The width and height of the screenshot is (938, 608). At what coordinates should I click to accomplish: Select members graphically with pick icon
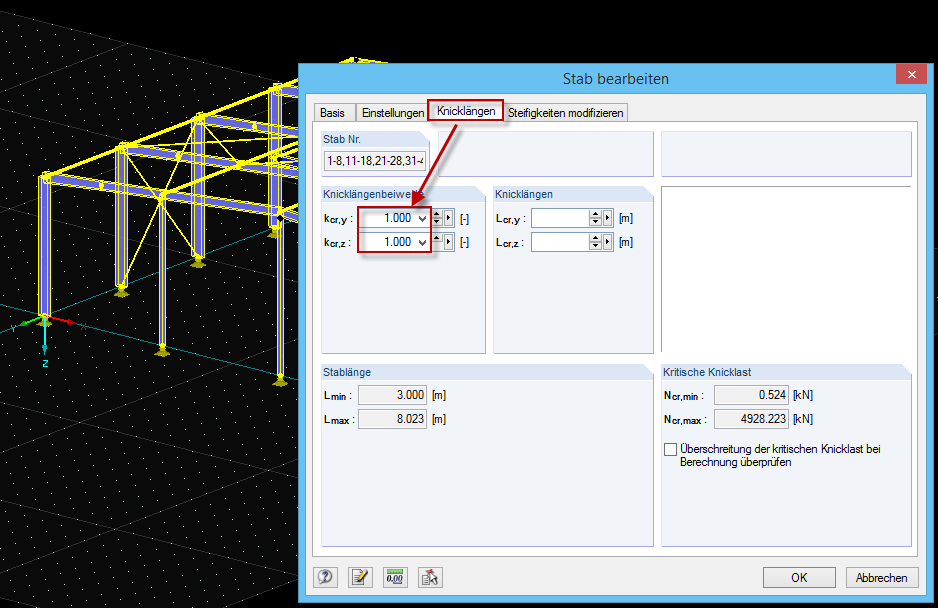tap(430, 577)
